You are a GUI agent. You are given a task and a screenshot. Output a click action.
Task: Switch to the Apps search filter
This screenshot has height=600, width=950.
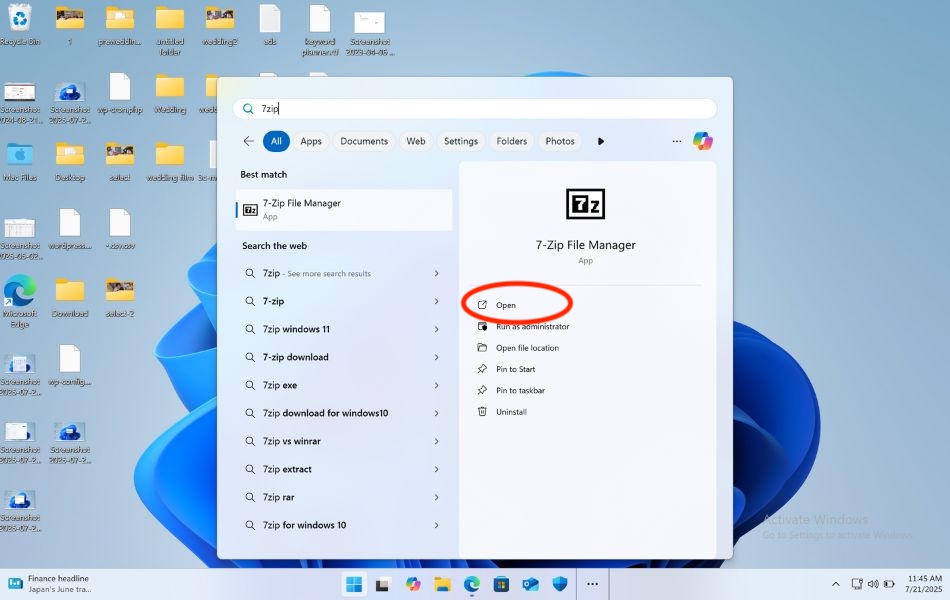pos(310,141)
